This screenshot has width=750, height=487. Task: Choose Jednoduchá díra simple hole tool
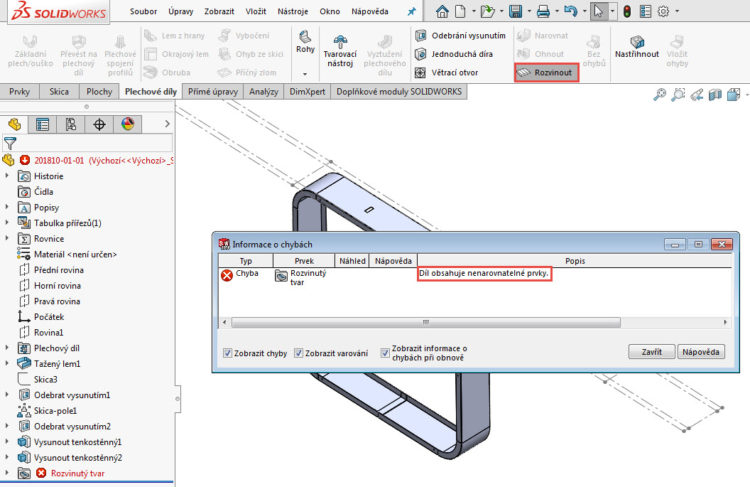tap(453, 54)
